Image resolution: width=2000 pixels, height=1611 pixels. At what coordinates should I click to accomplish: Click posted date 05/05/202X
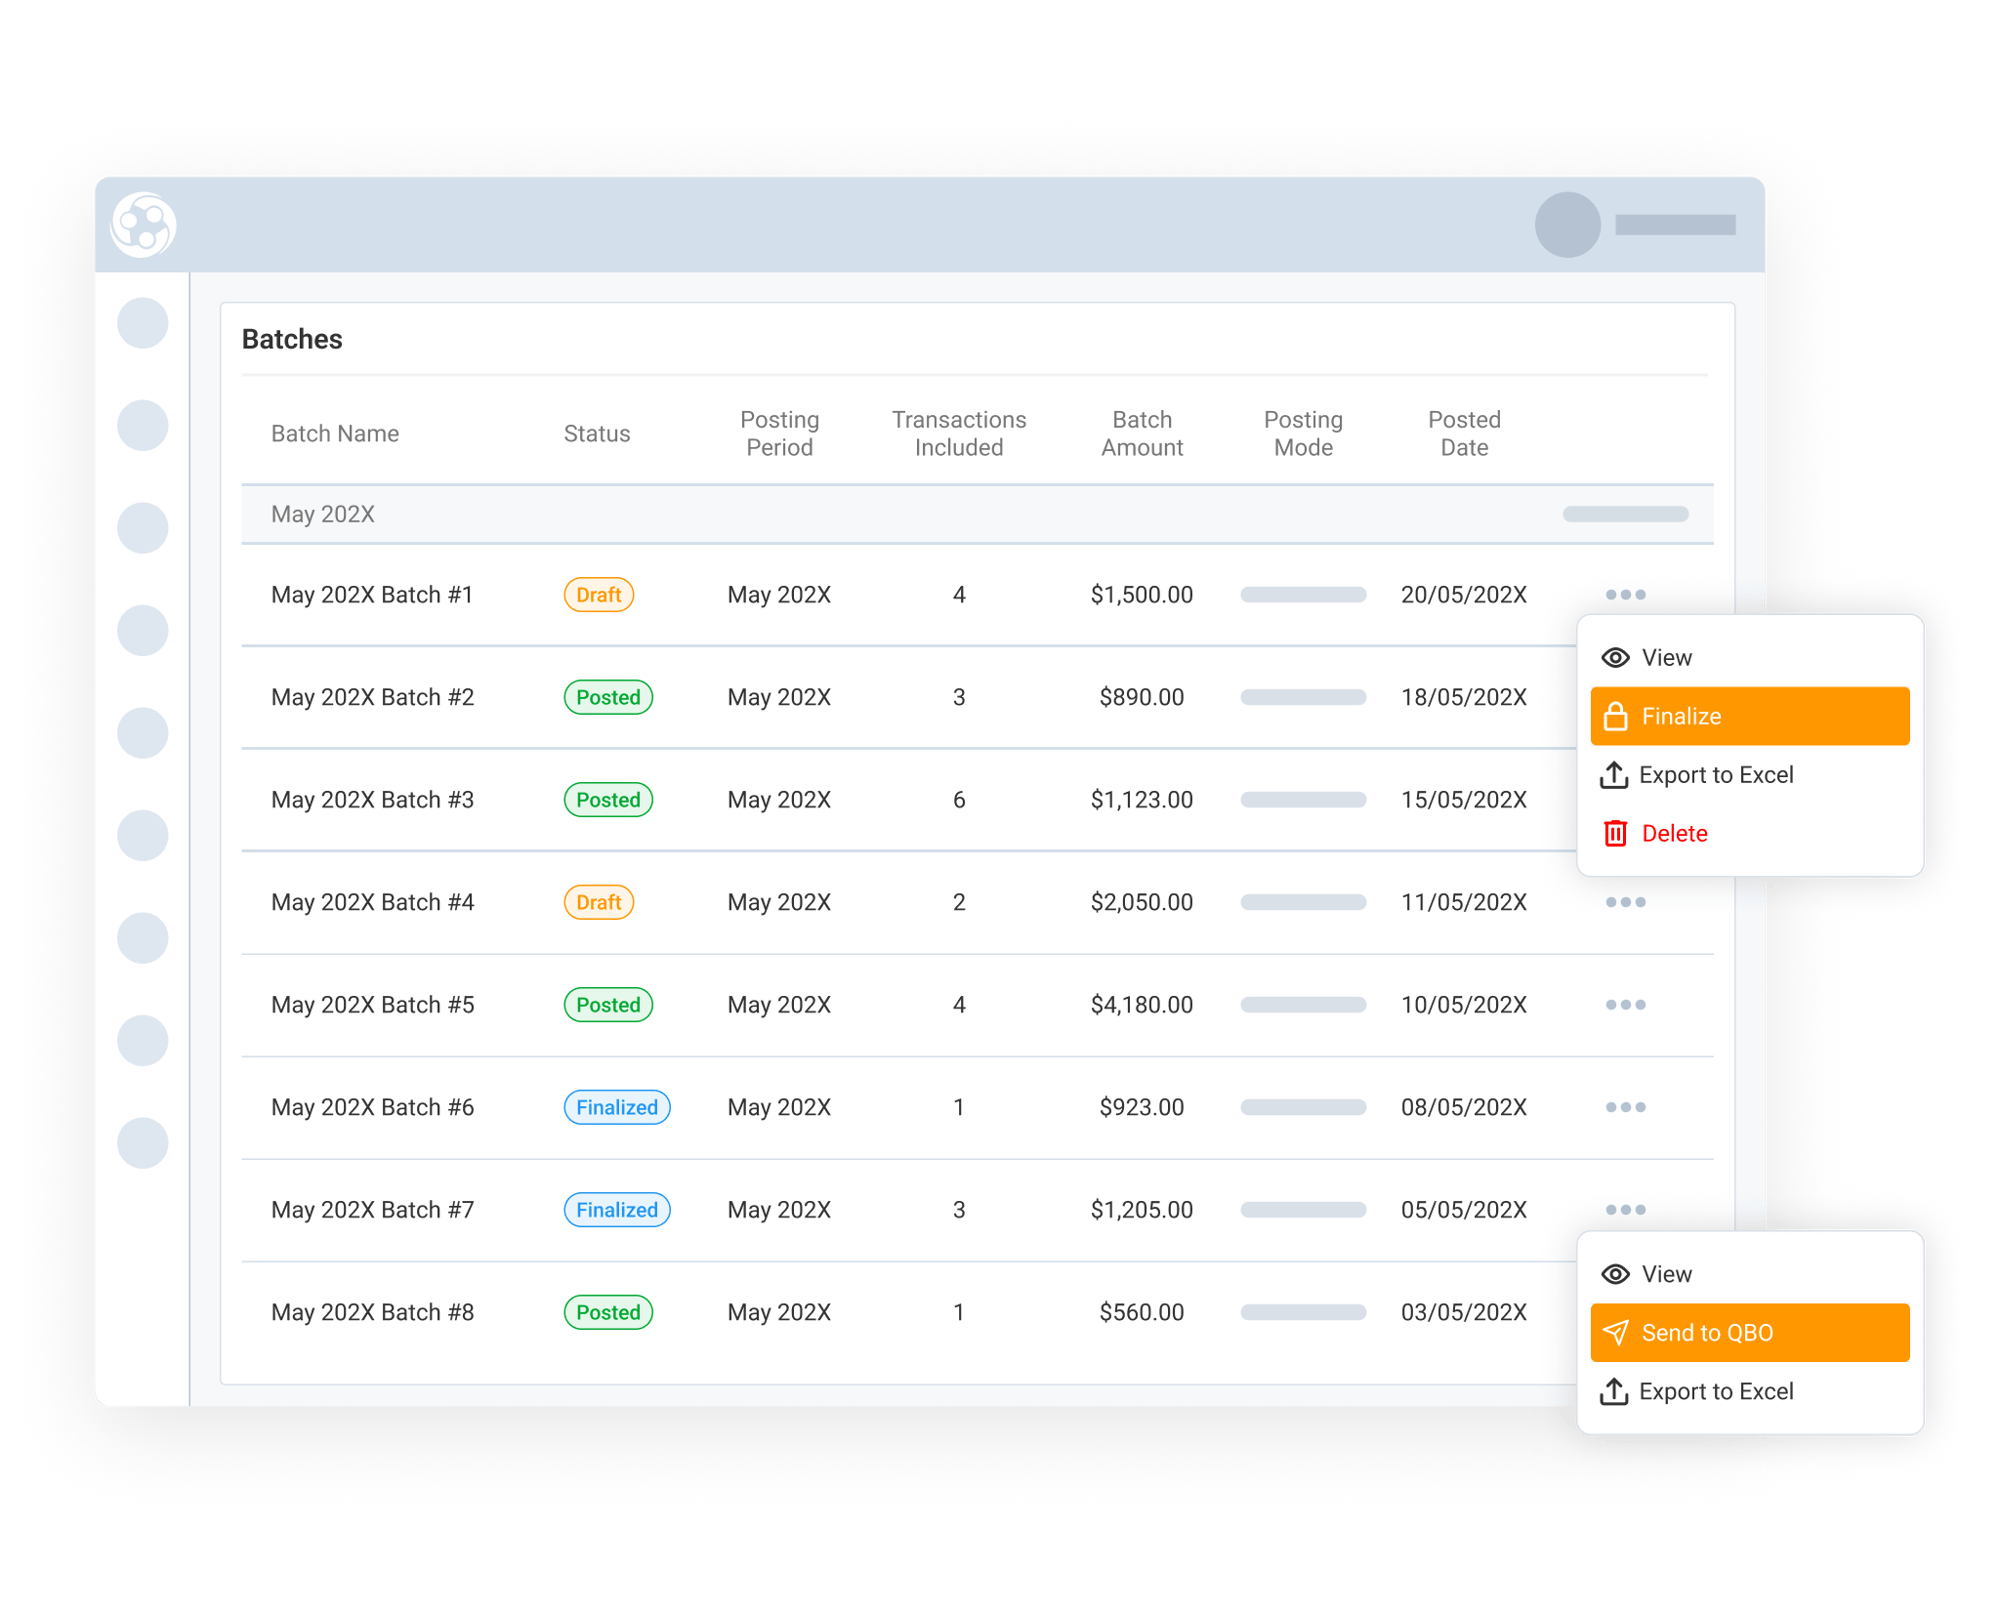click(x=1464, y=1210)
